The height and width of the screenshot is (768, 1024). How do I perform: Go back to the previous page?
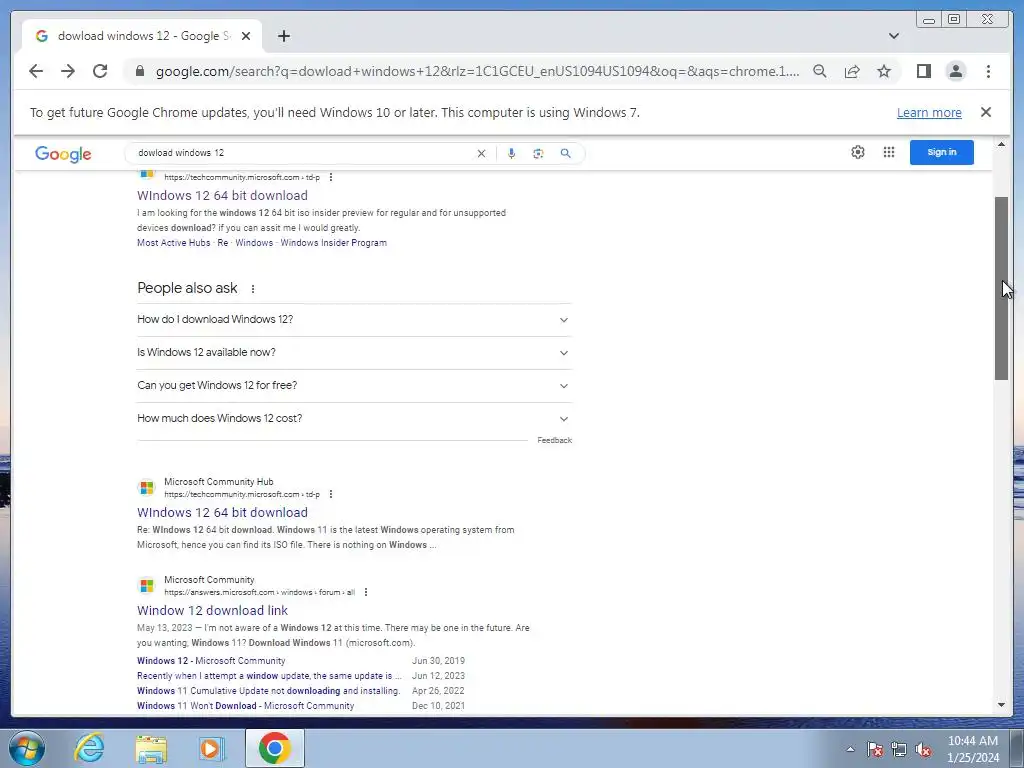coord(36,71)
